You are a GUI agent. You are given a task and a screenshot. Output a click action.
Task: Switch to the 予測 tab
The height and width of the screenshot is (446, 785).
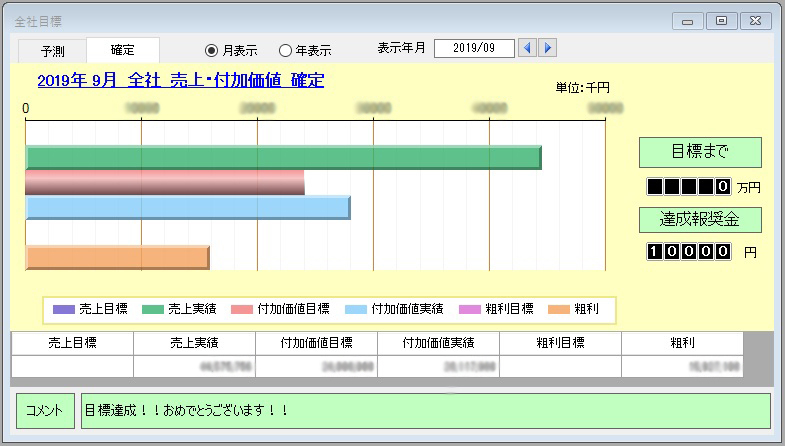(x=53, y=51)
